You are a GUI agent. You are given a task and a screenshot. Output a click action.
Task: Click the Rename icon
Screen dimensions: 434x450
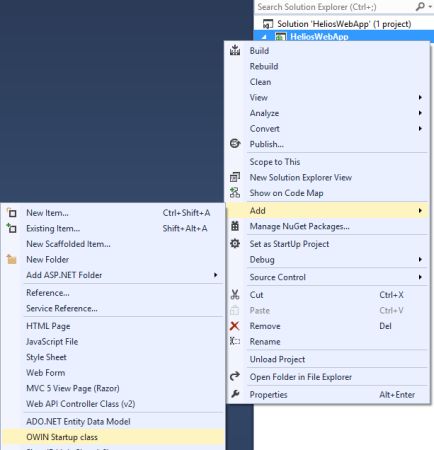(x=235, y=341)
